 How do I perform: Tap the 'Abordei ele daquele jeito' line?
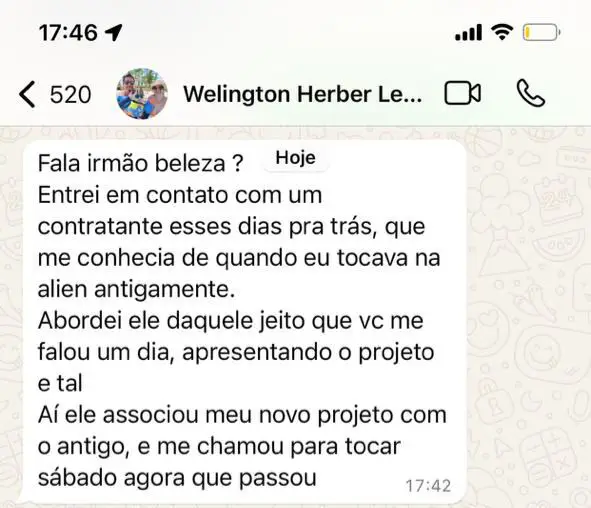point(231,321)
